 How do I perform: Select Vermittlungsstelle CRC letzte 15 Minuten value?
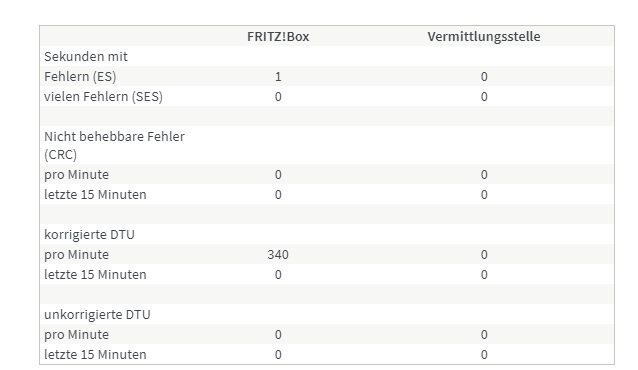tap(484, 195)
